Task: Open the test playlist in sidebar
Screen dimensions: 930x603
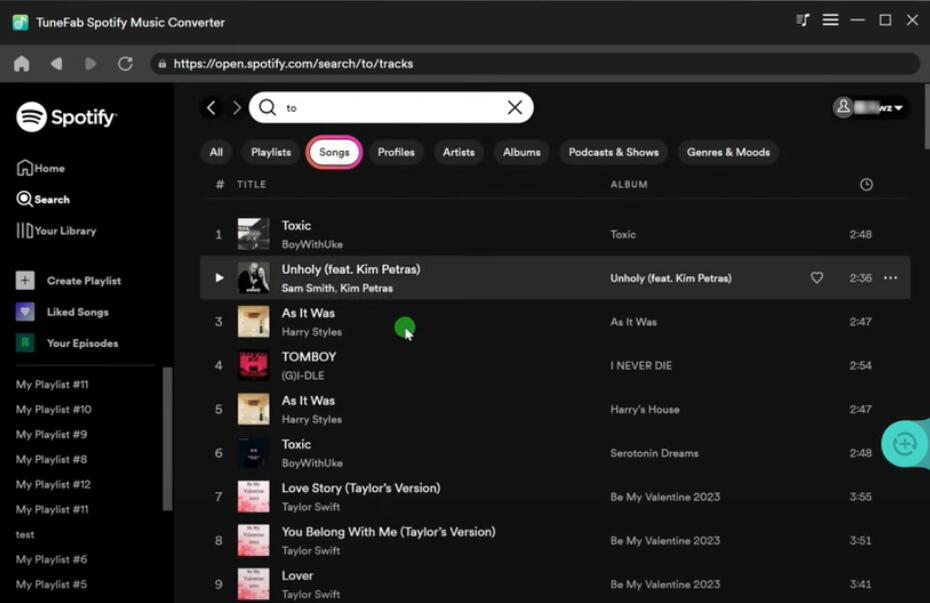Action: [x=25, y=535]
